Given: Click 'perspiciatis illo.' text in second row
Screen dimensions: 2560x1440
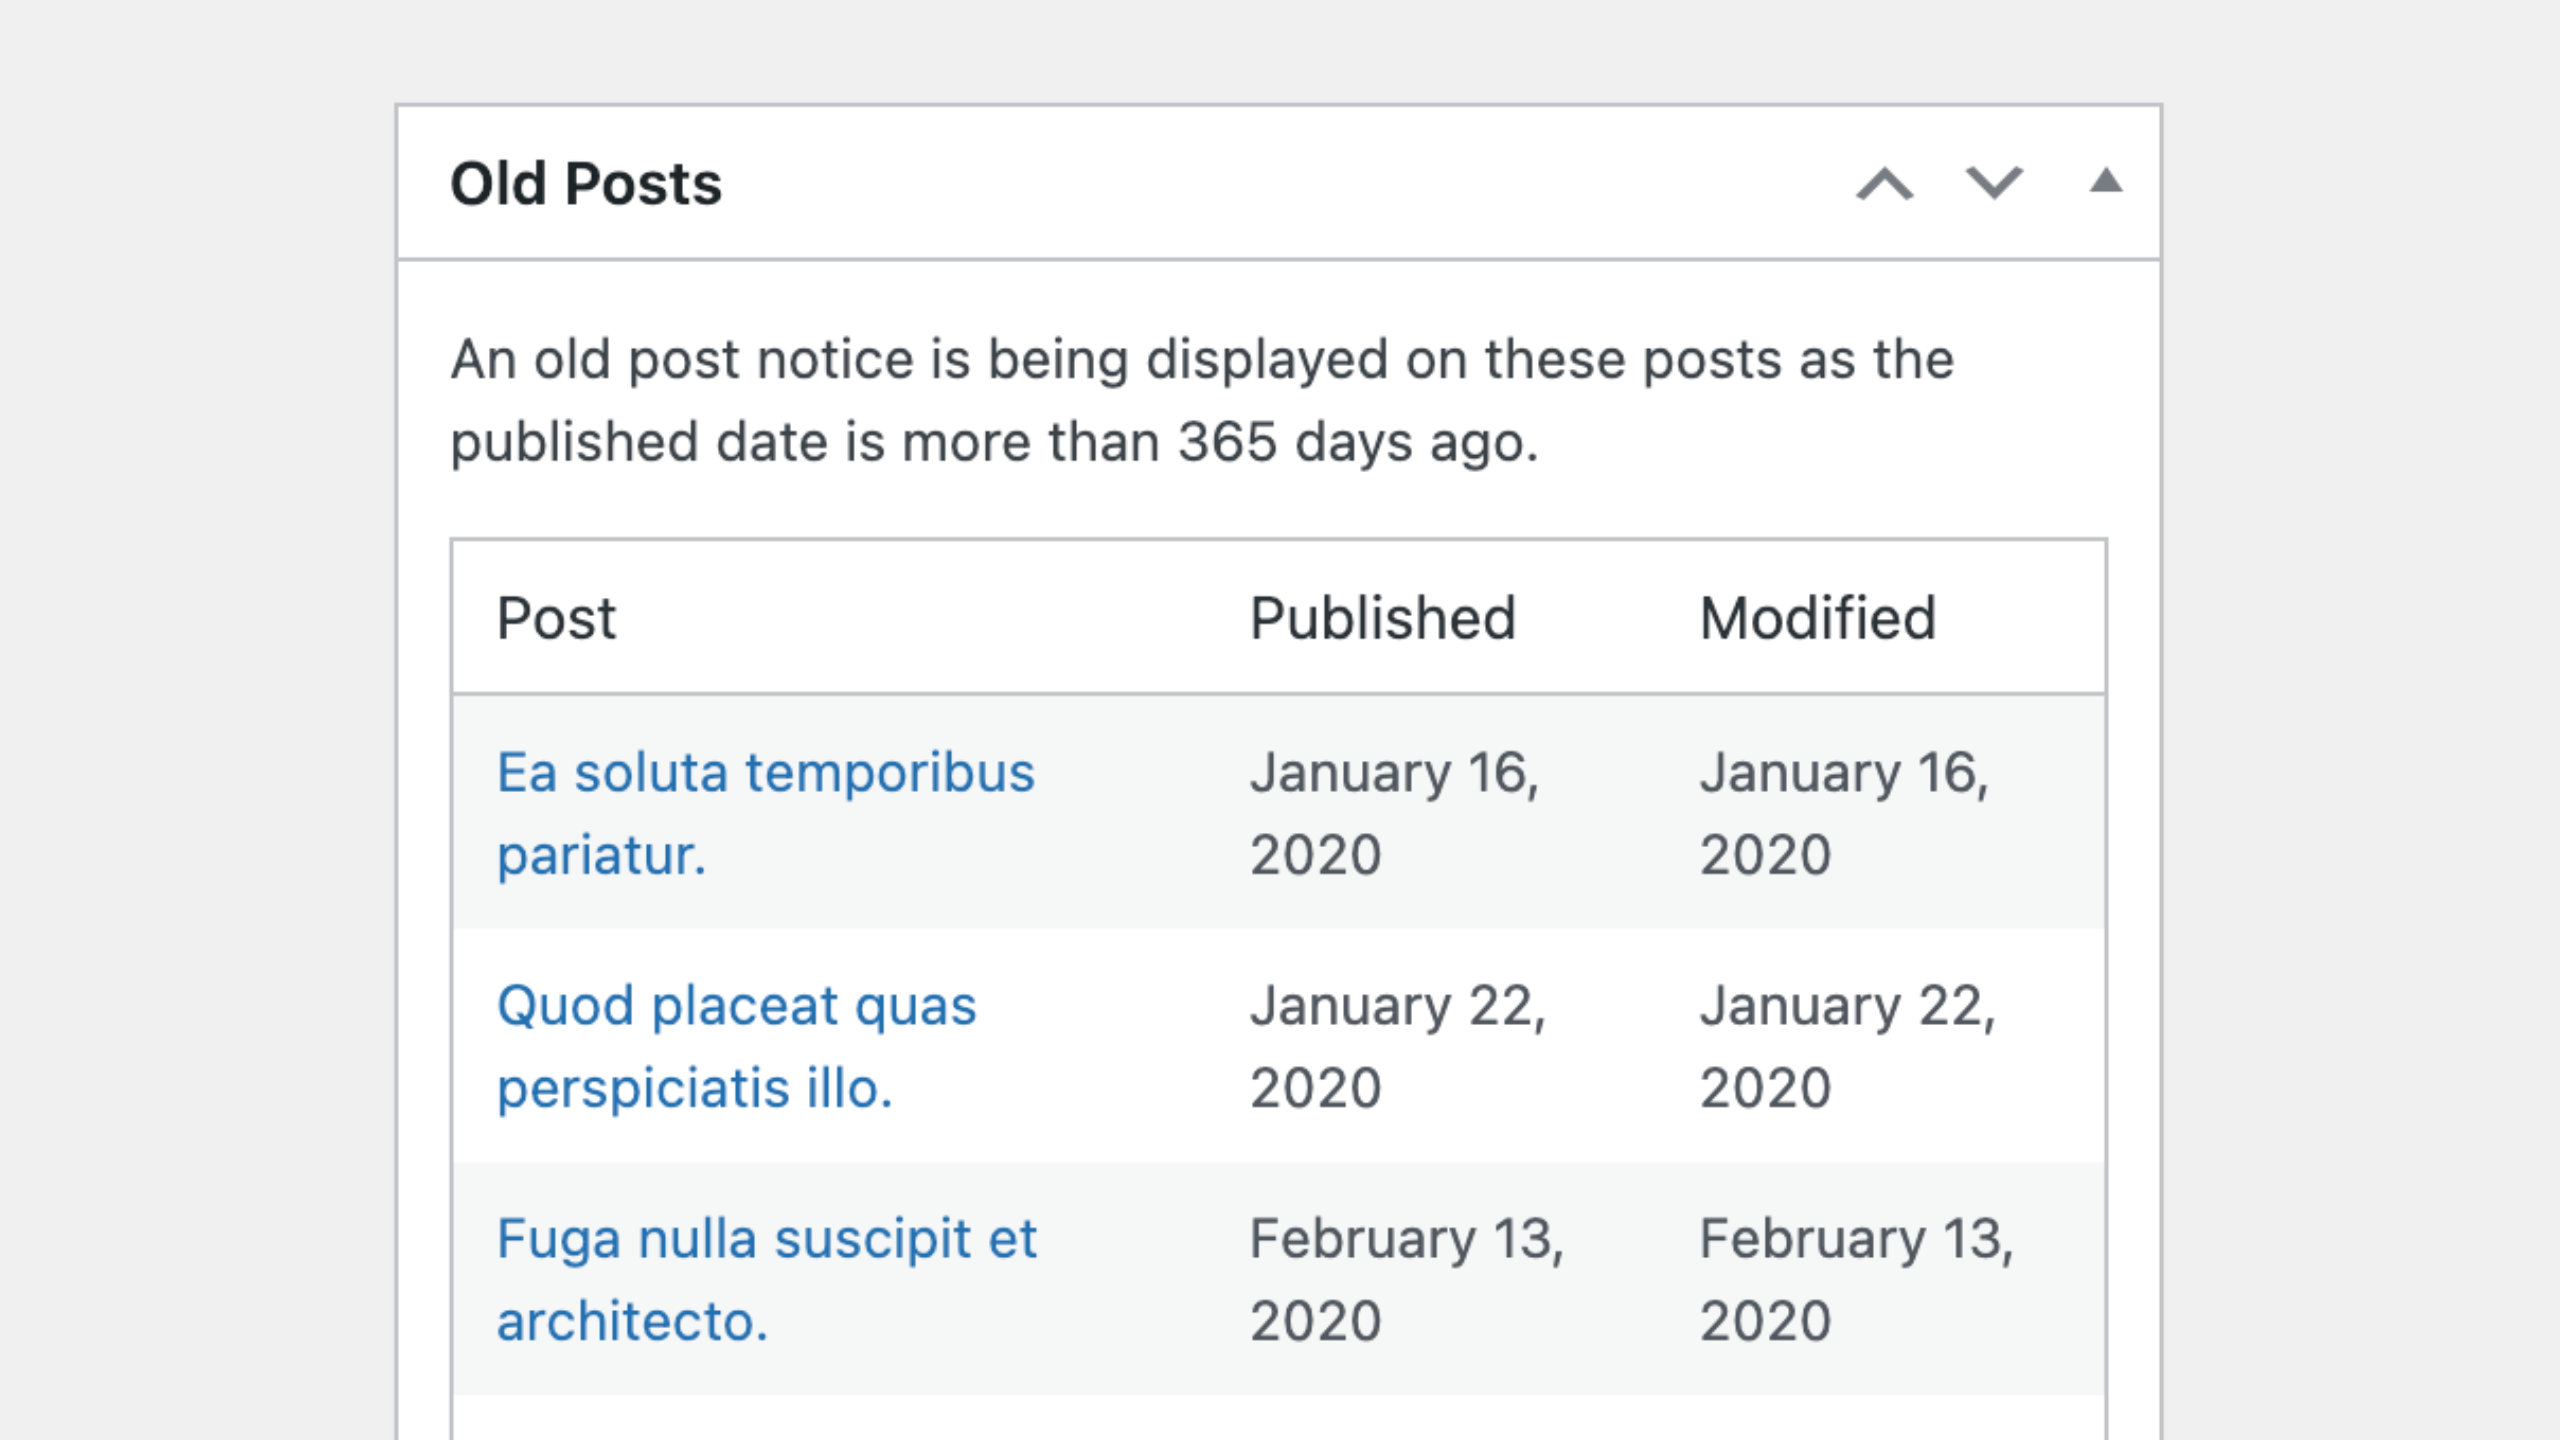Looking at the screenshot, I should 695,1089.
